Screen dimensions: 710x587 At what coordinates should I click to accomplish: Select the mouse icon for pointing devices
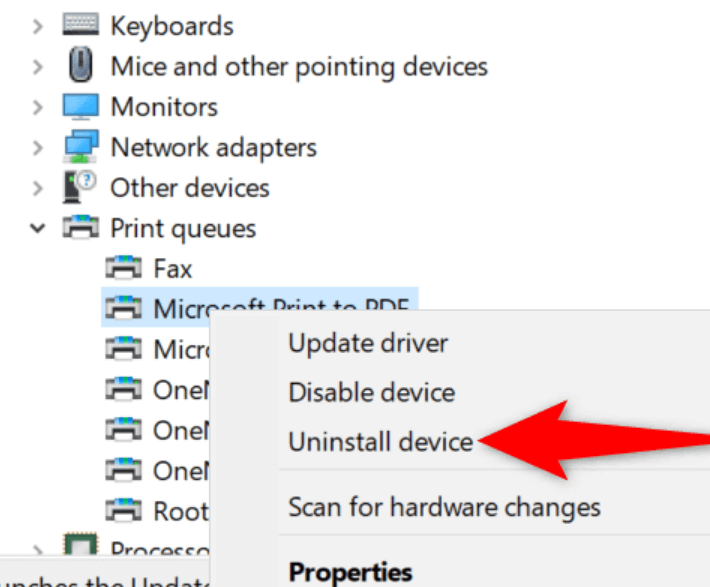pyautogui.click(x=81, y=65)
